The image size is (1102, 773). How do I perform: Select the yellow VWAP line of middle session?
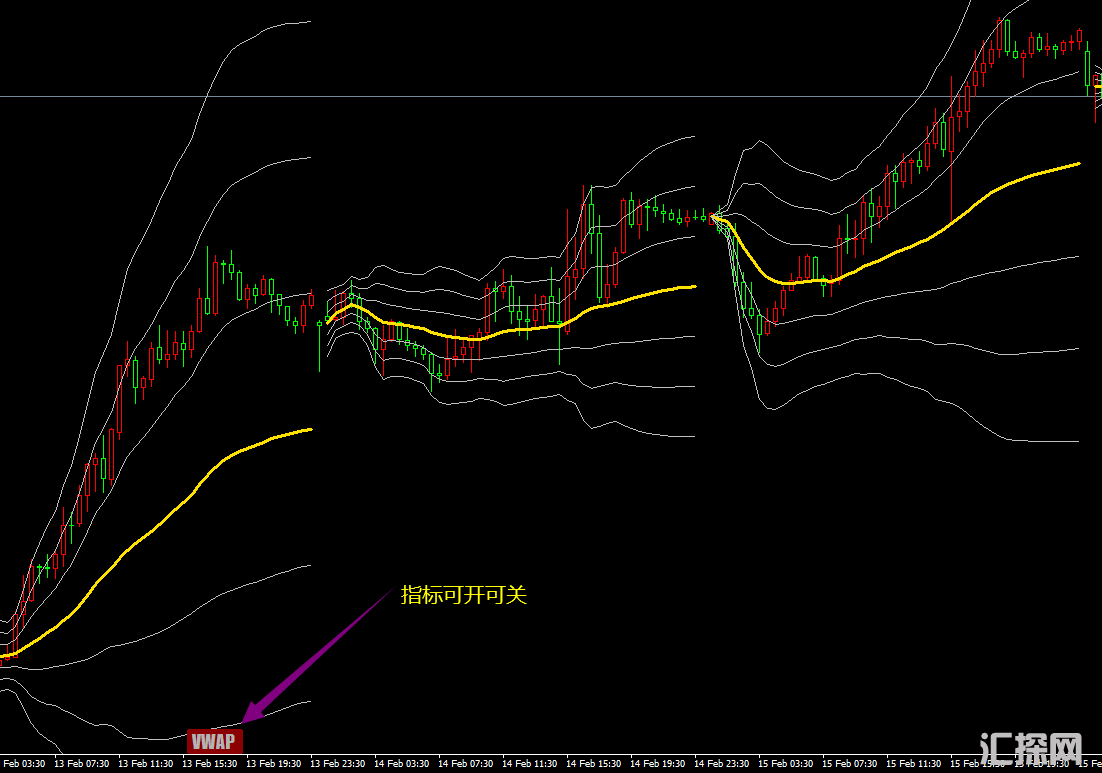click(x=520, y=328)
